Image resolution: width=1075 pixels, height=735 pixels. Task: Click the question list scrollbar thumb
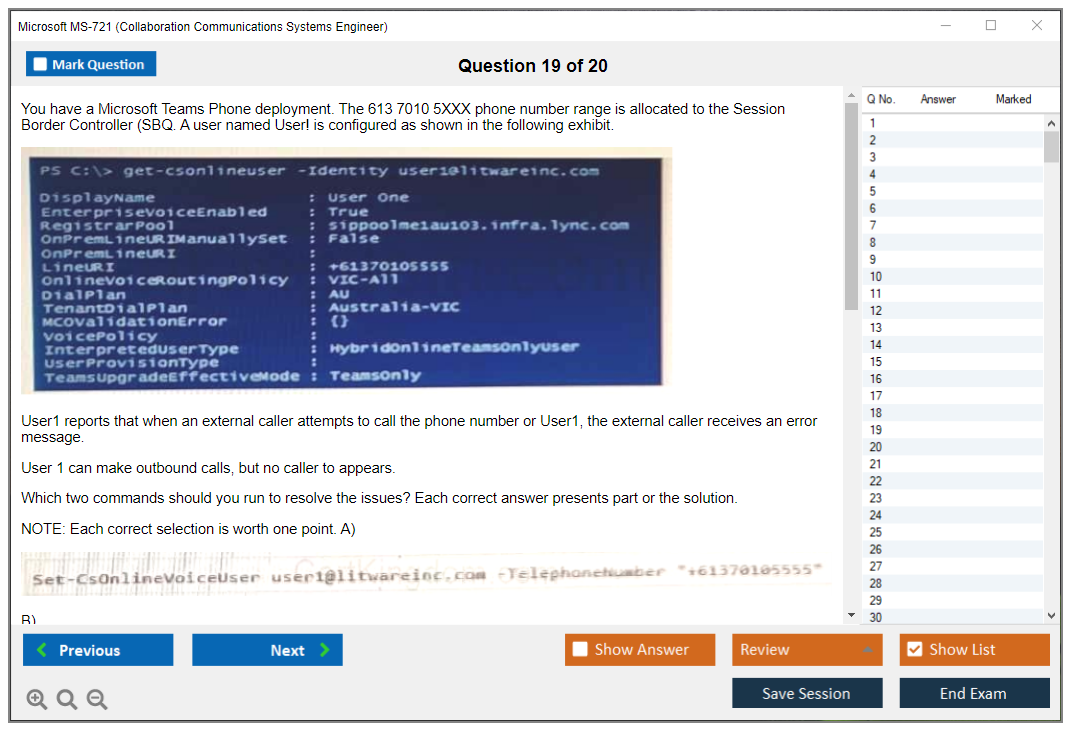(x=1051, y=147)
